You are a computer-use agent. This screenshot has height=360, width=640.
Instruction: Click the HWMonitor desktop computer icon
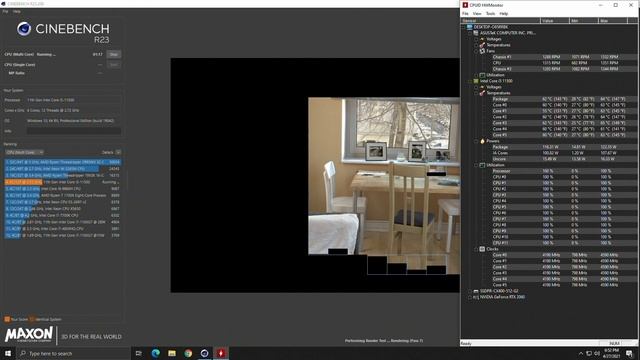pos(469,27)
